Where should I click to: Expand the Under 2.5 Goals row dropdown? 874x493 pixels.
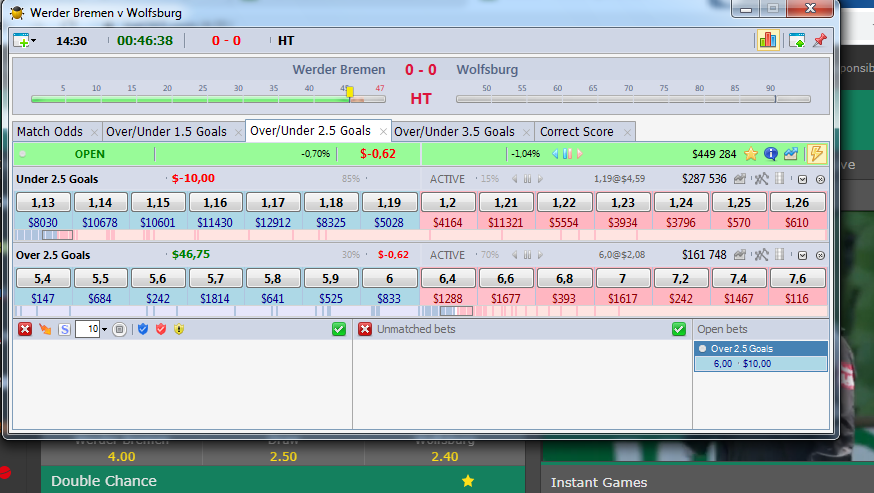click(x=802, y=180)
